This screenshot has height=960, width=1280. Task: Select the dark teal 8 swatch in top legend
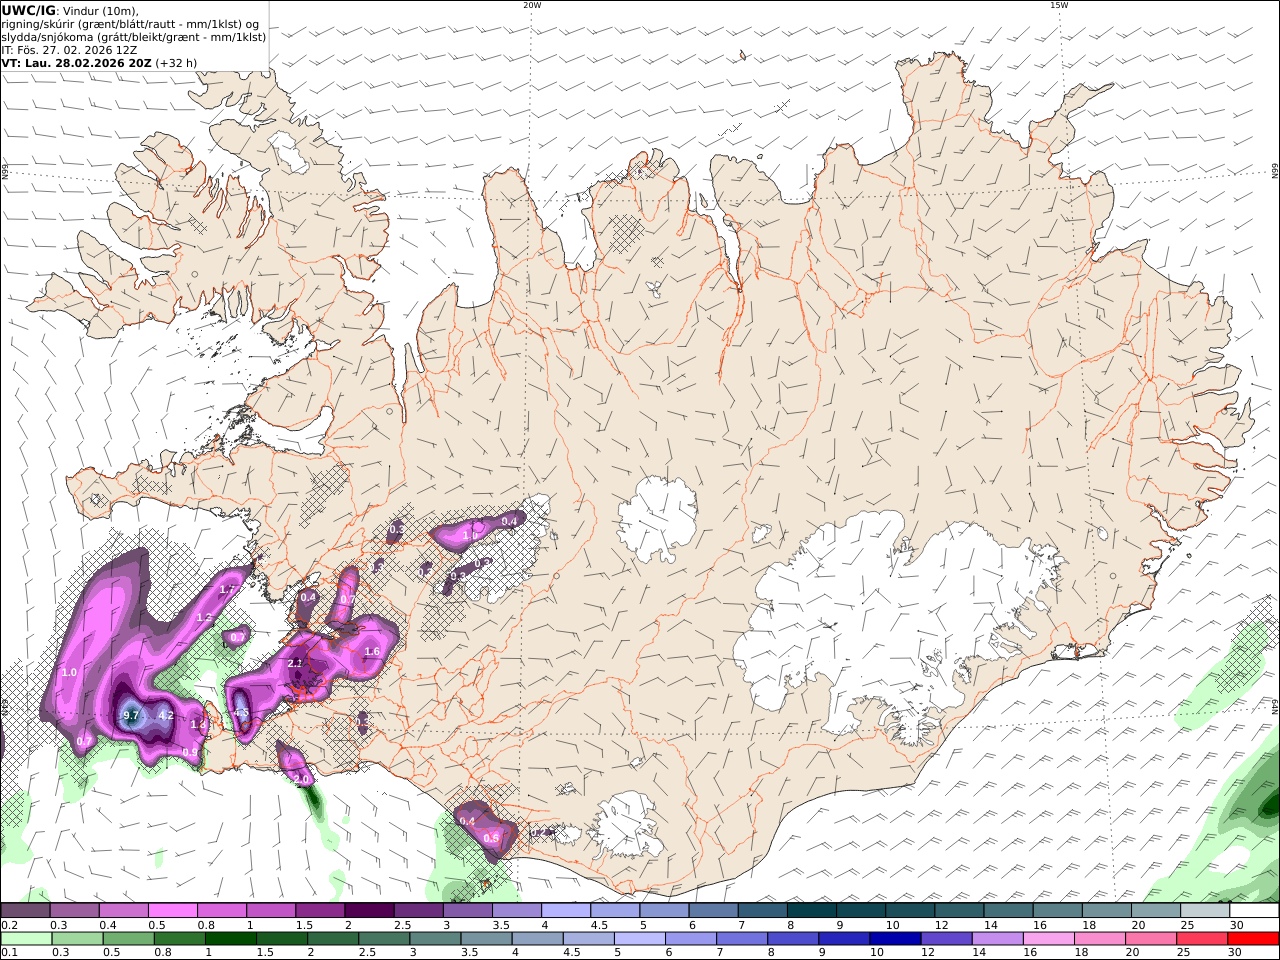pos(811,911)
